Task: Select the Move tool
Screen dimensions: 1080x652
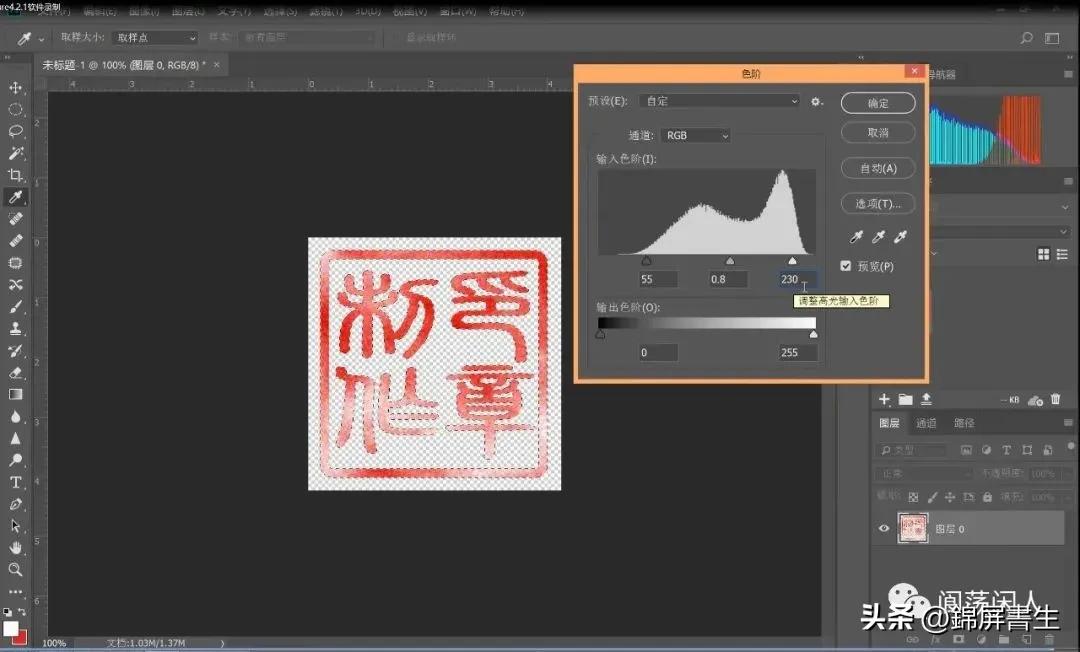Action: click(x=15, y=87)
